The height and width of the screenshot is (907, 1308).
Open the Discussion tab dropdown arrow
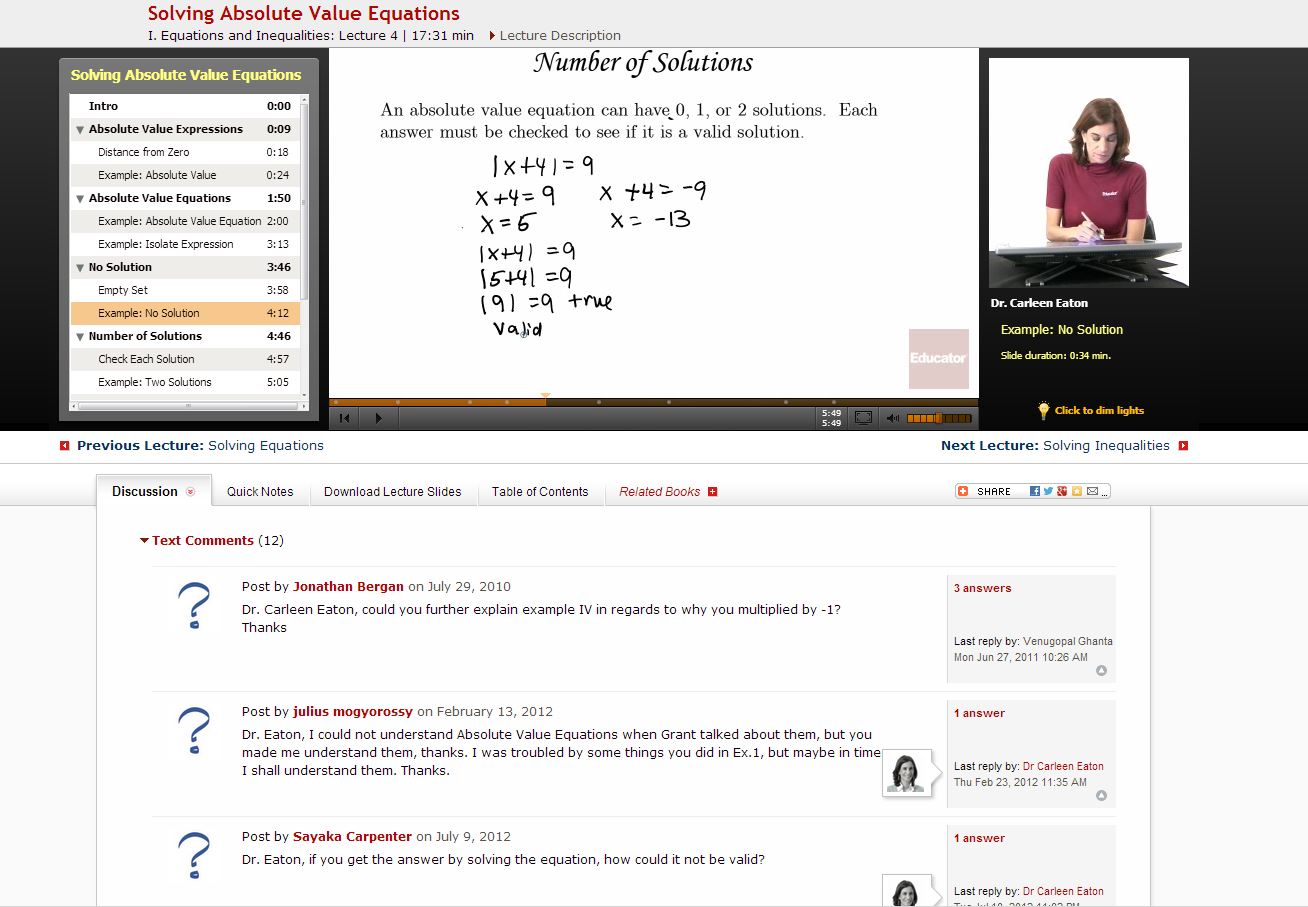pyautogui.click(x=191, y=492)
